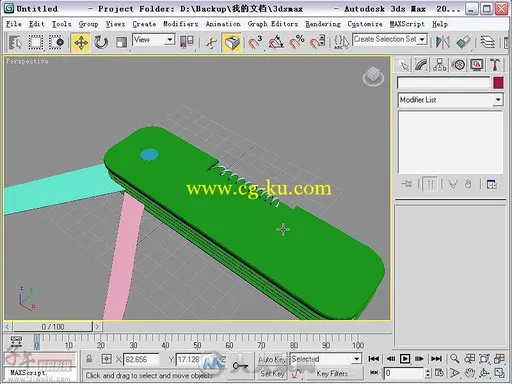Click the Mirror tool icon

pos(442,42)
